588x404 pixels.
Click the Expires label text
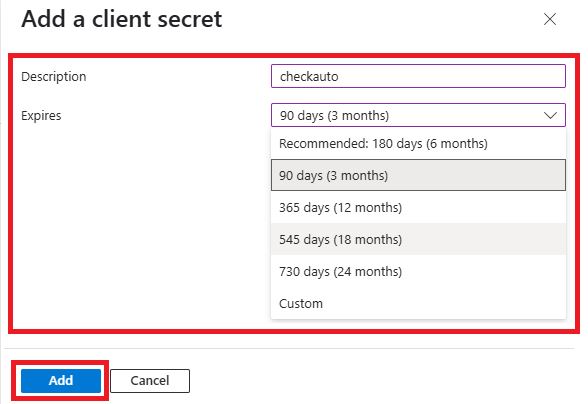41,116
